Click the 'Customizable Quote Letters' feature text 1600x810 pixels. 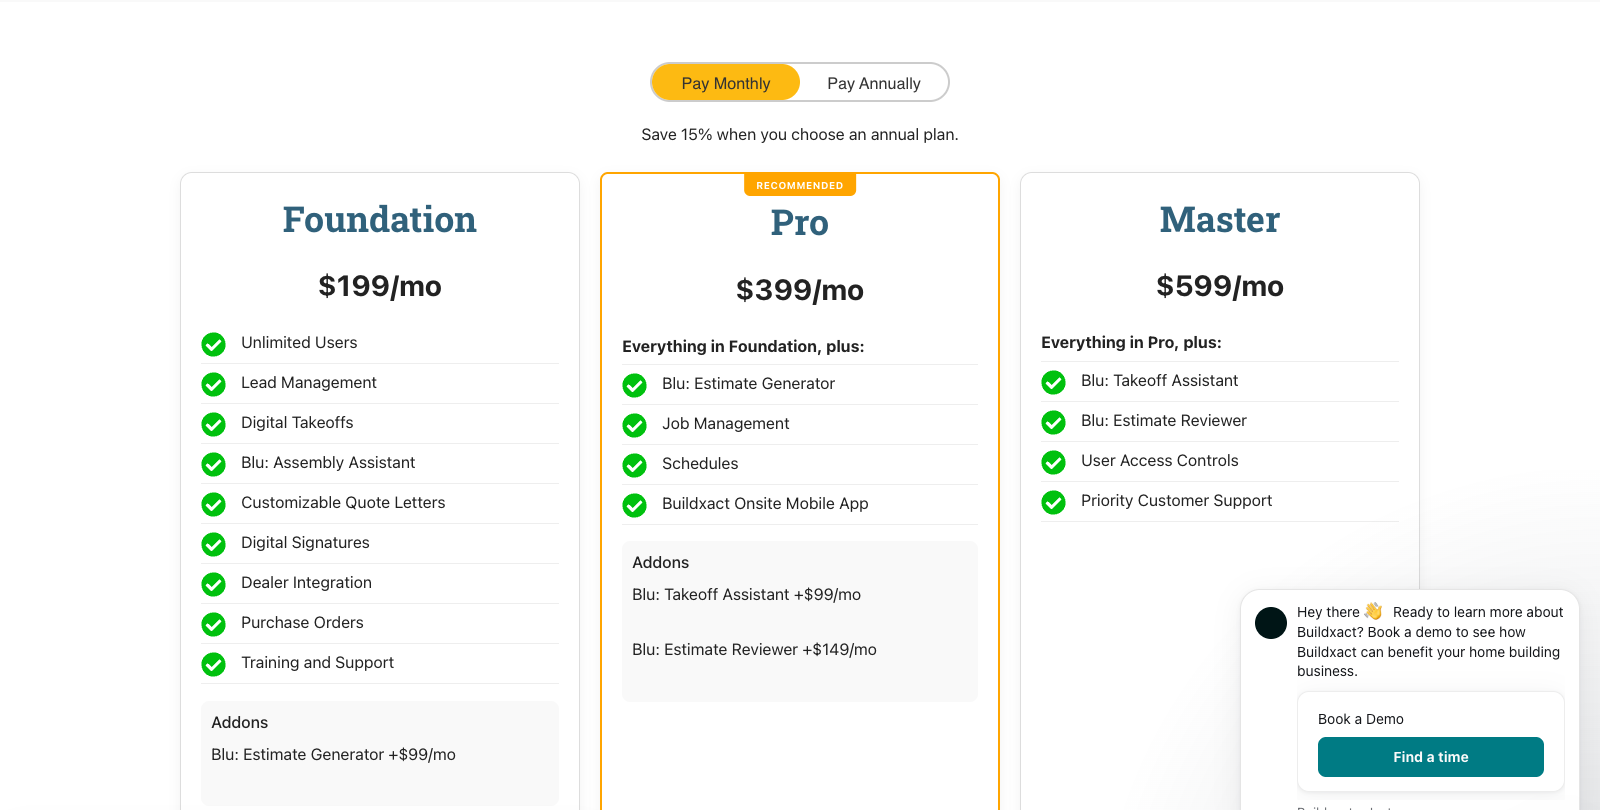(x=343, y=502)
